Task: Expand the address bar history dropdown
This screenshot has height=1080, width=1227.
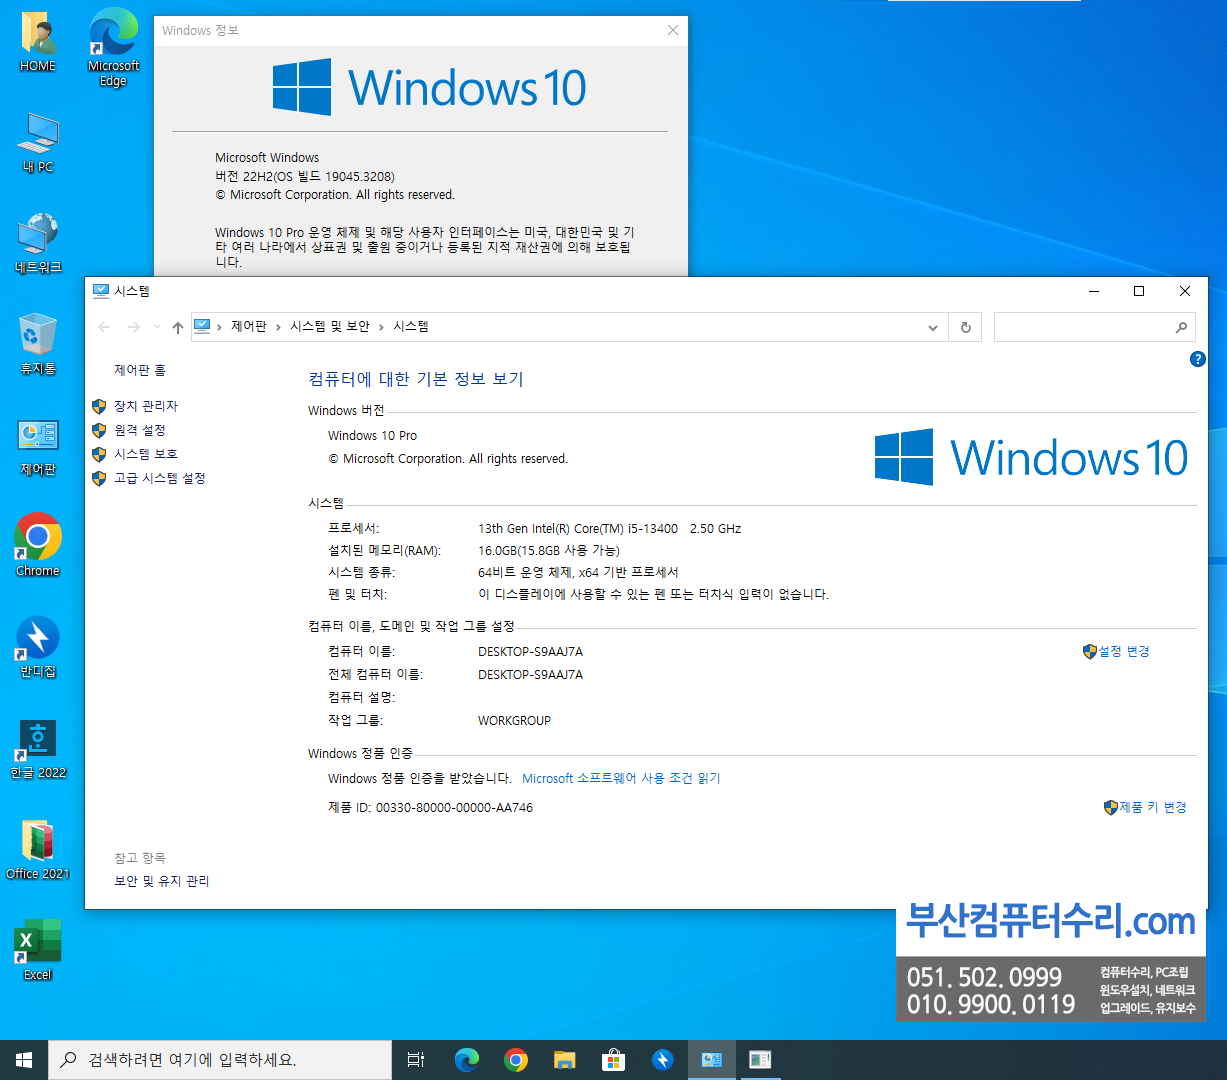Action: pos(933,327)
